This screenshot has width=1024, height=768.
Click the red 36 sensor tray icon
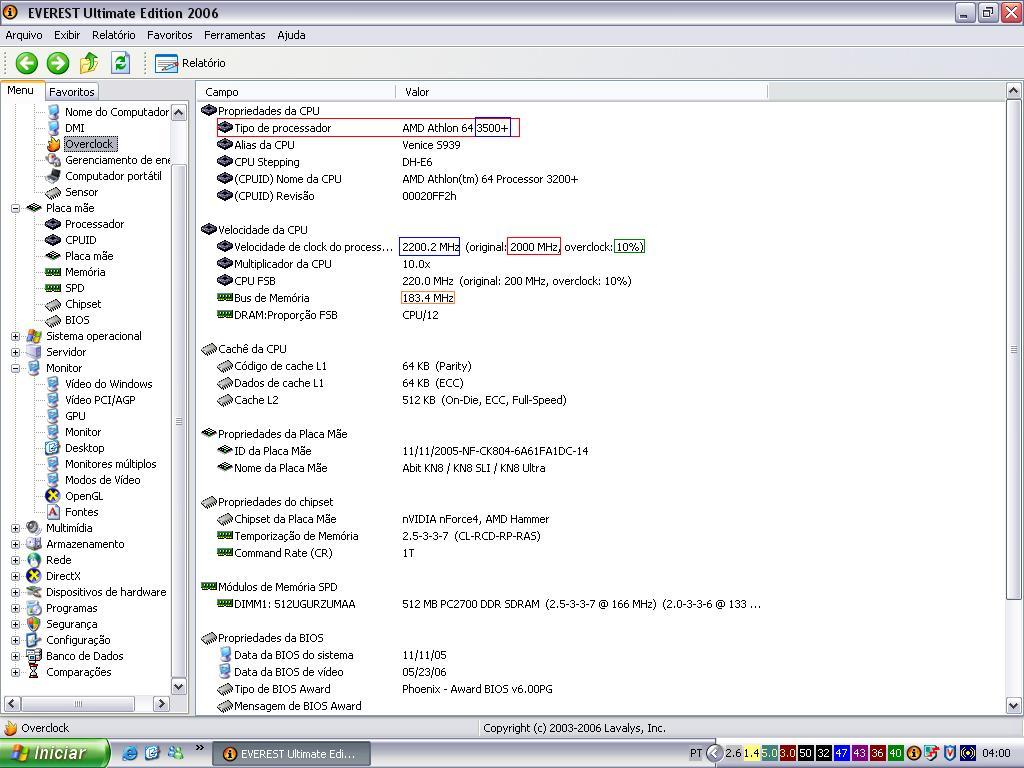tap(877, 754)
